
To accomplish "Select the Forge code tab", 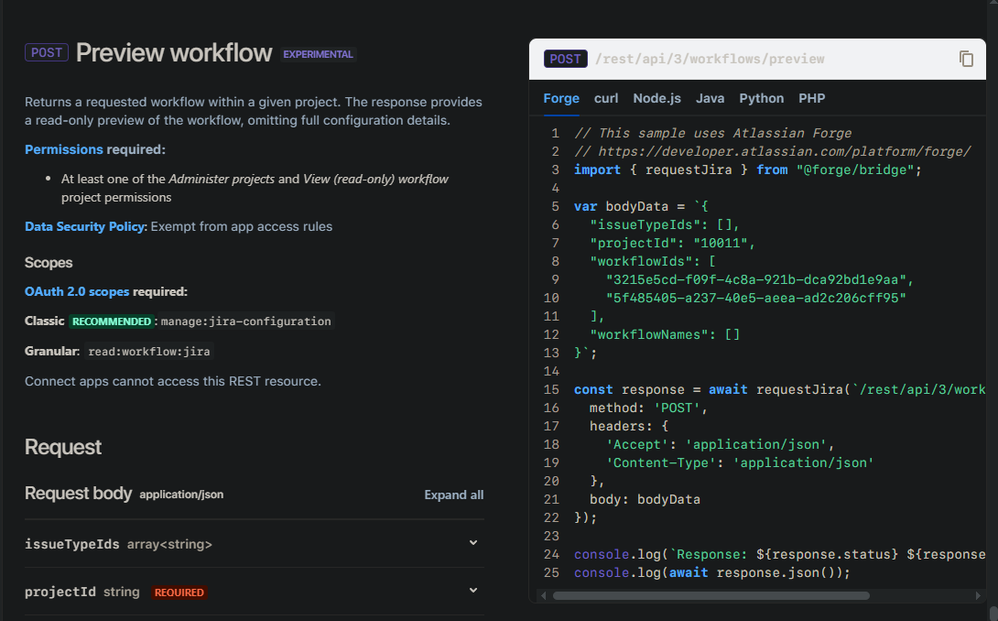I will pos(561,98).
